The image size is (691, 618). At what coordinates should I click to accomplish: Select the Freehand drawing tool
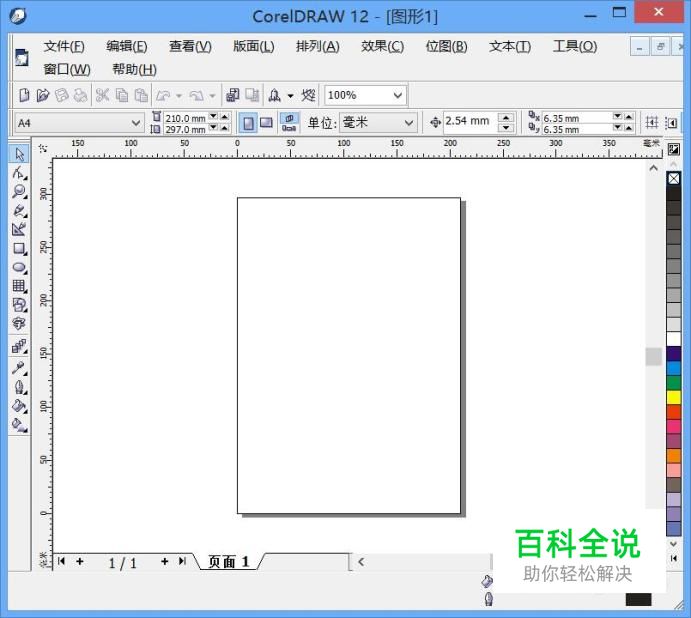(19, 211)
